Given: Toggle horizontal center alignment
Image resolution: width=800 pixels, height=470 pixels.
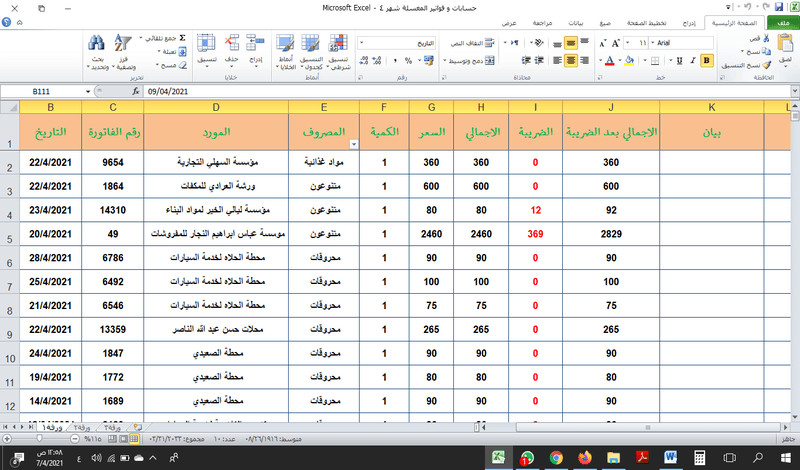Looking at the screenshot, I should (571, 60).
